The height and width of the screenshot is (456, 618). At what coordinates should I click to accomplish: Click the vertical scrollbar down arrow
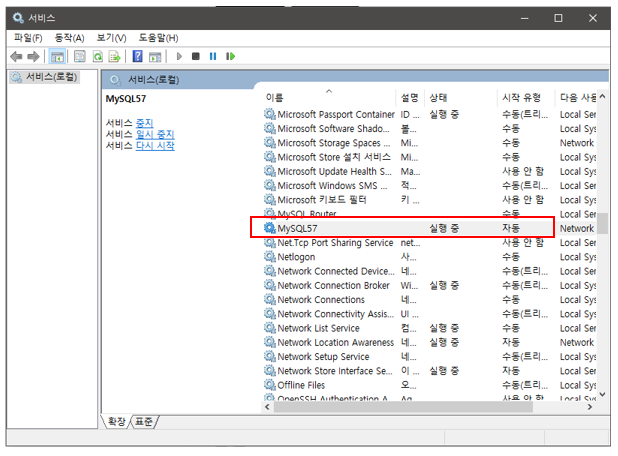click(603, 394)
